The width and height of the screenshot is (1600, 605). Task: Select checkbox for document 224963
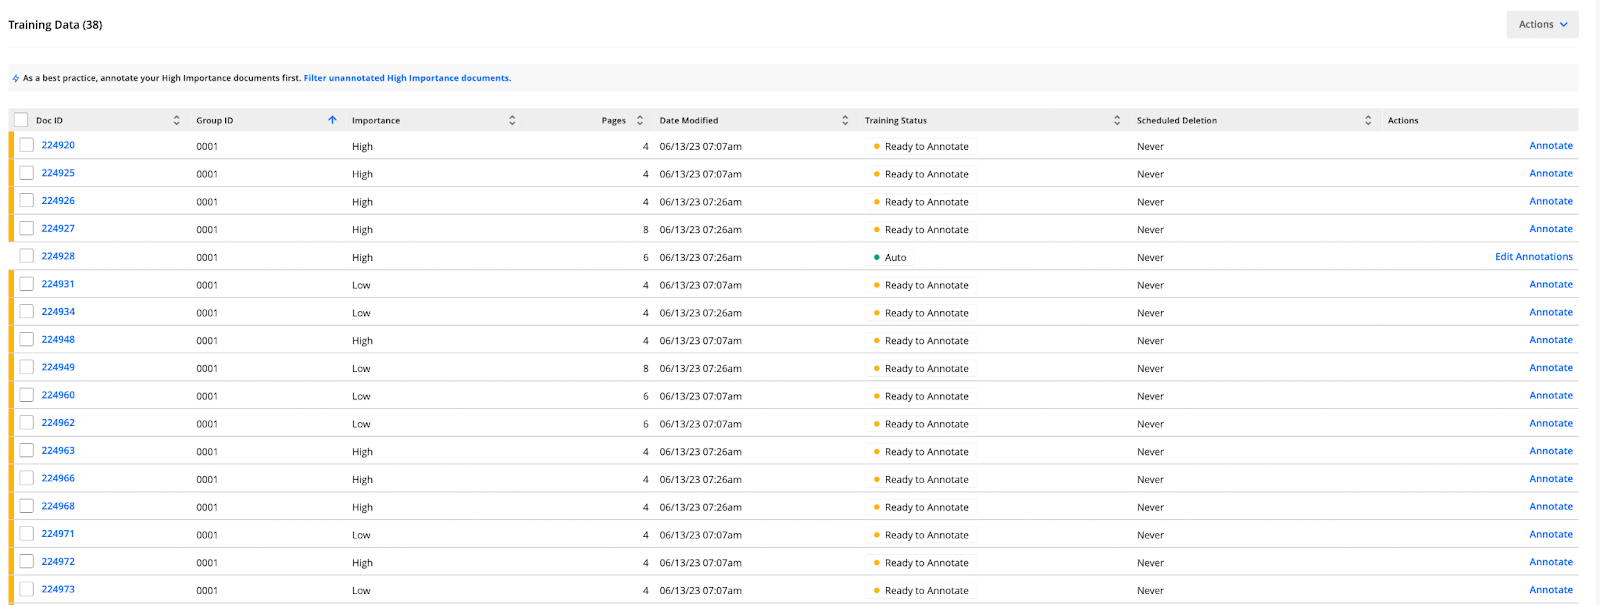(27, 451)
